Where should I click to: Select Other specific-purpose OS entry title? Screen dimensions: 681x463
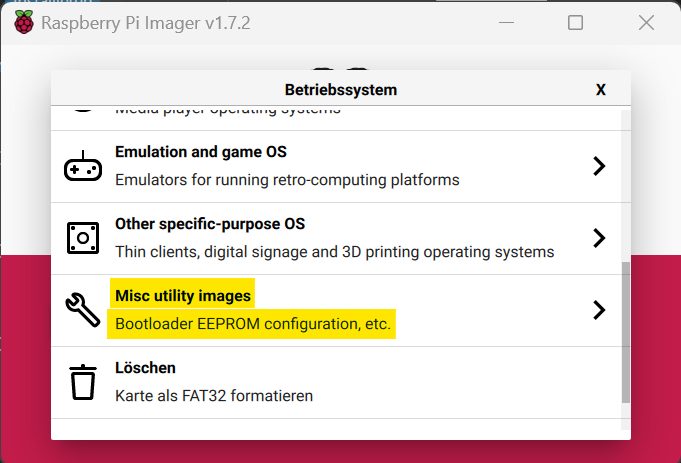click(210, 224)
